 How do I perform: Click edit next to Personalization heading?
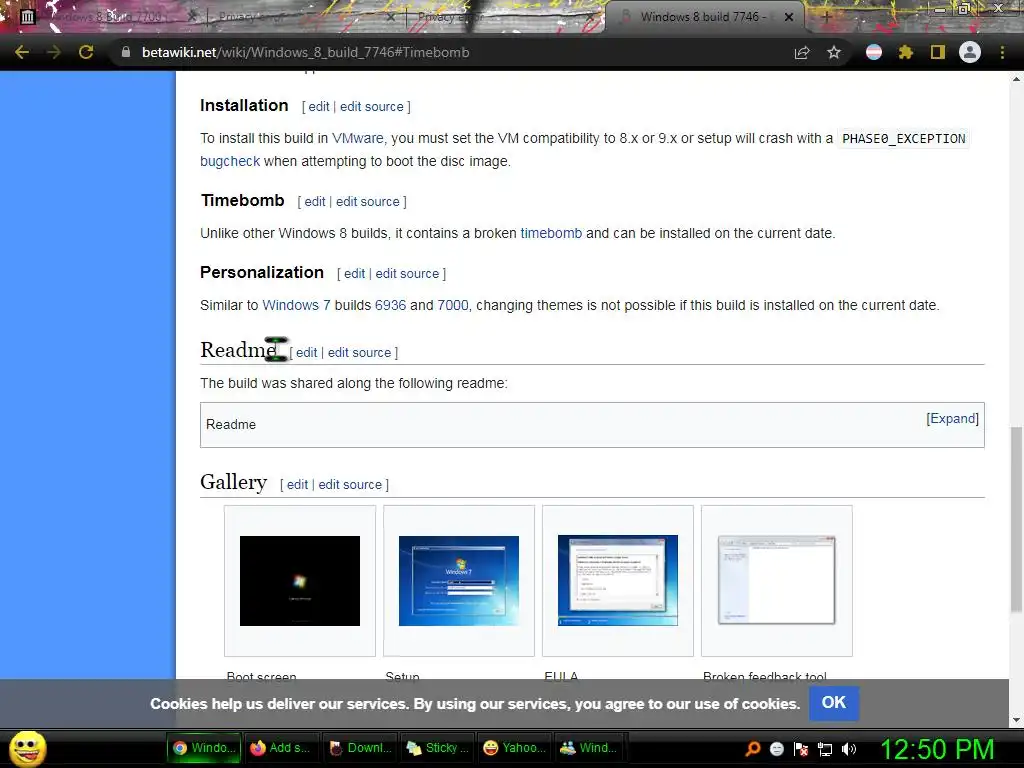[355, 274]
